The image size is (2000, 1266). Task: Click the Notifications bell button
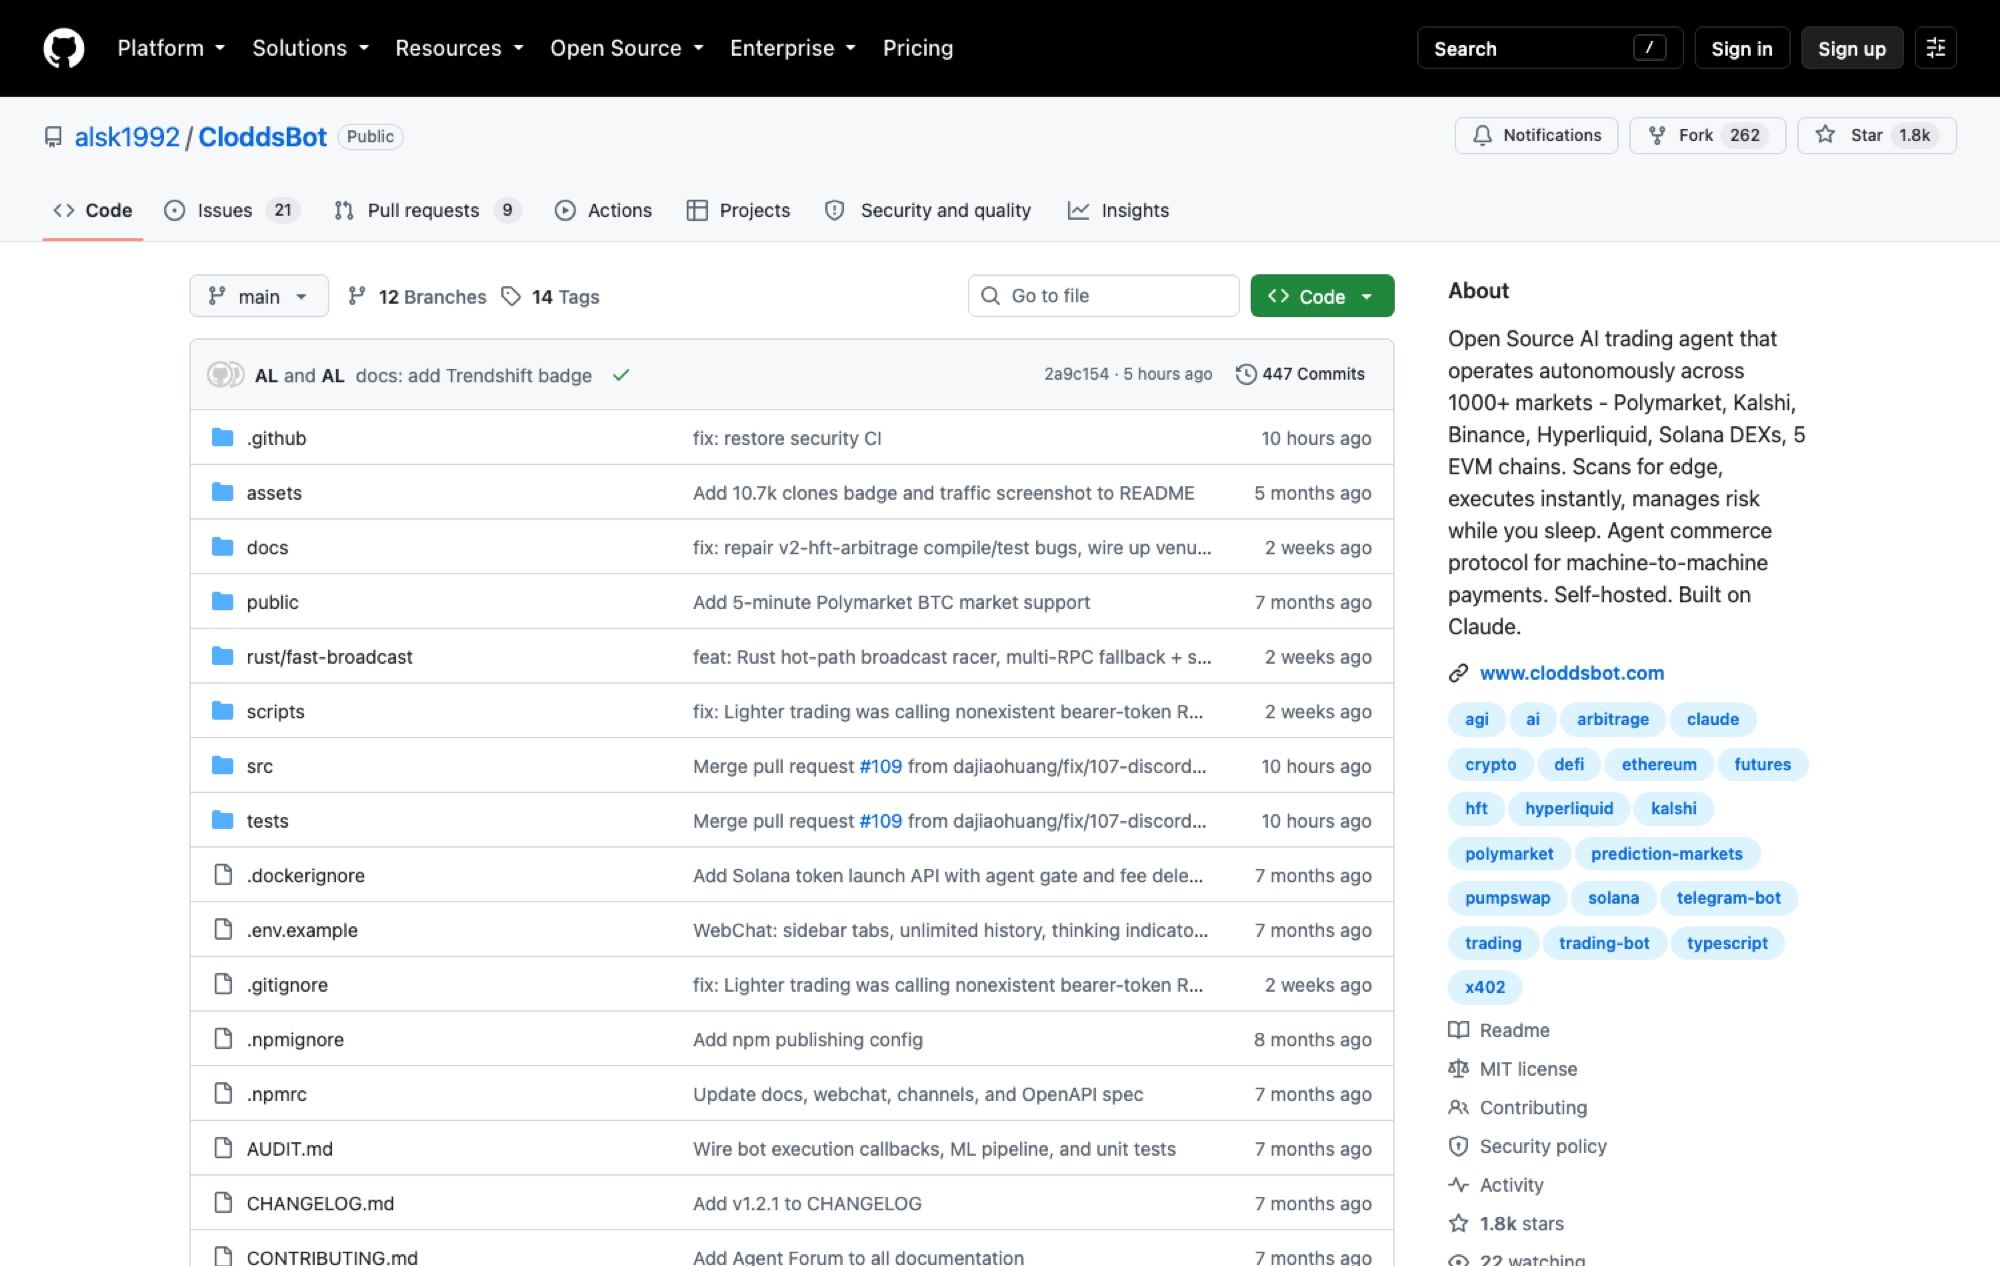pyautogui.click(x=1536, y=135)
